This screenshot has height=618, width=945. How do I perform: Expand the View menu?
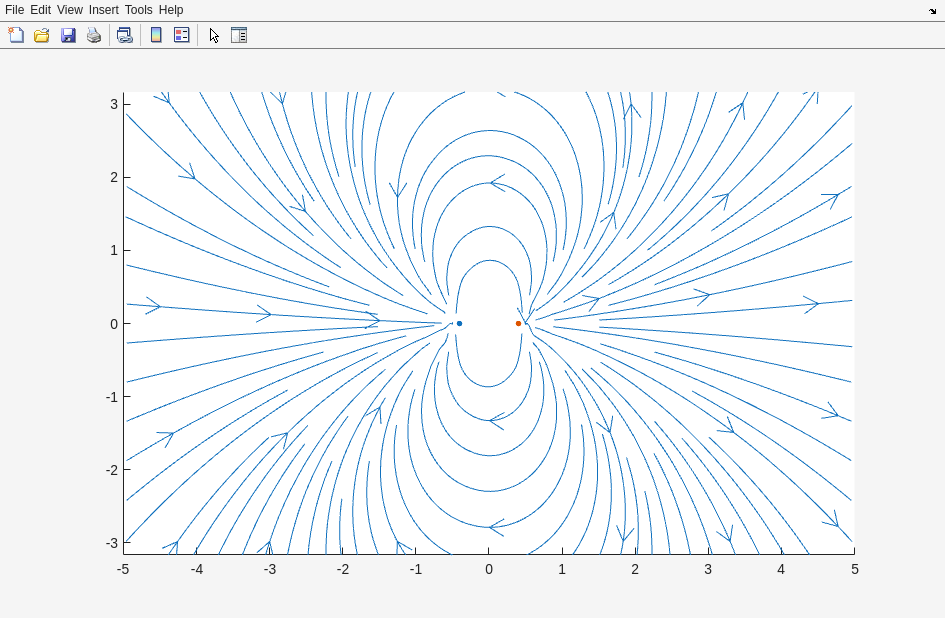tap(70, 10)
